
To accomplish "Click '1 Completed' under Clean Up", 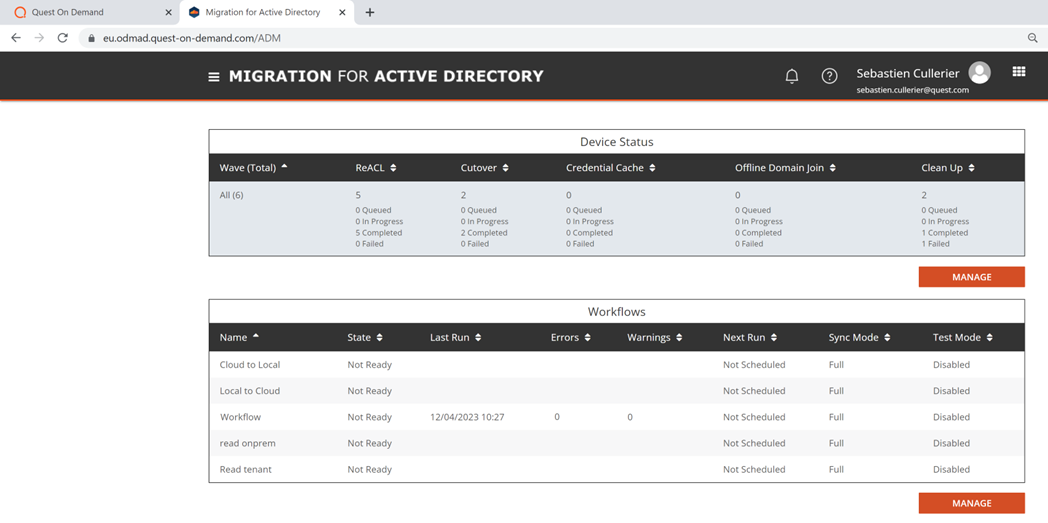I will [944, 232].
